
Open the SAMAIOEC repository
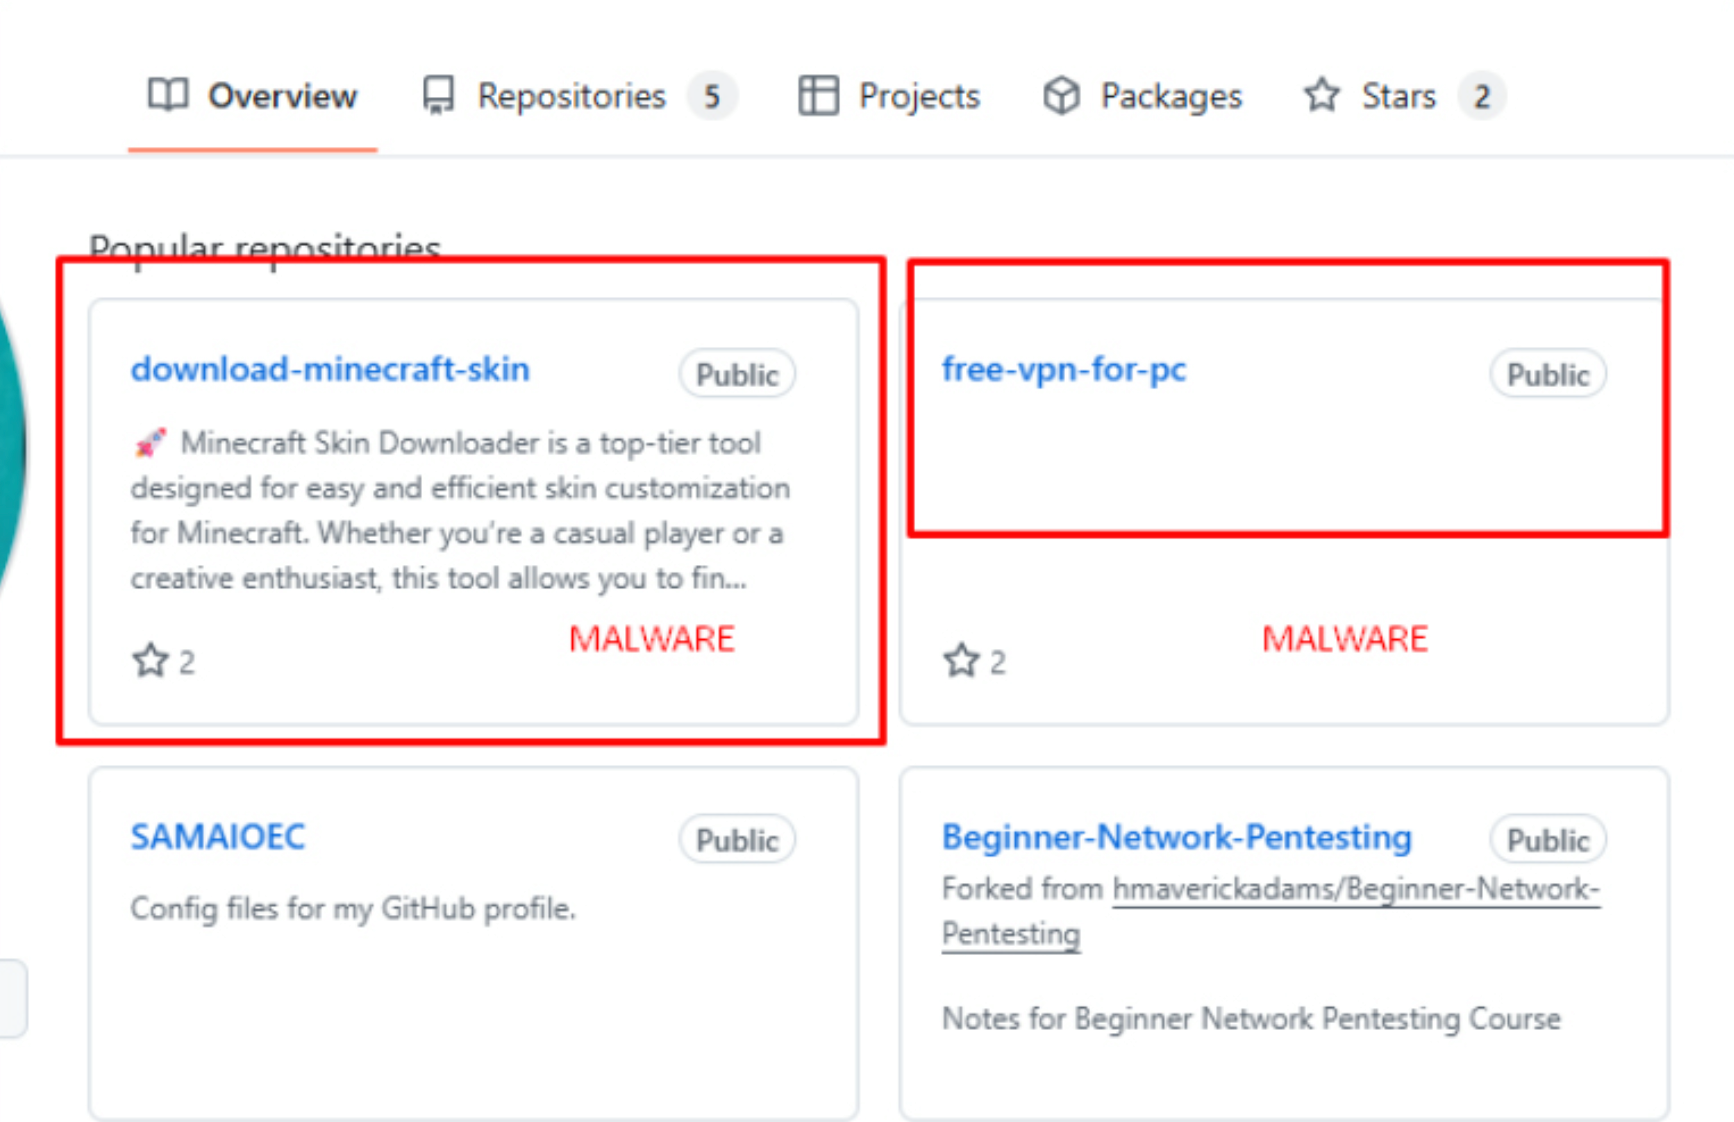[217, 836]
